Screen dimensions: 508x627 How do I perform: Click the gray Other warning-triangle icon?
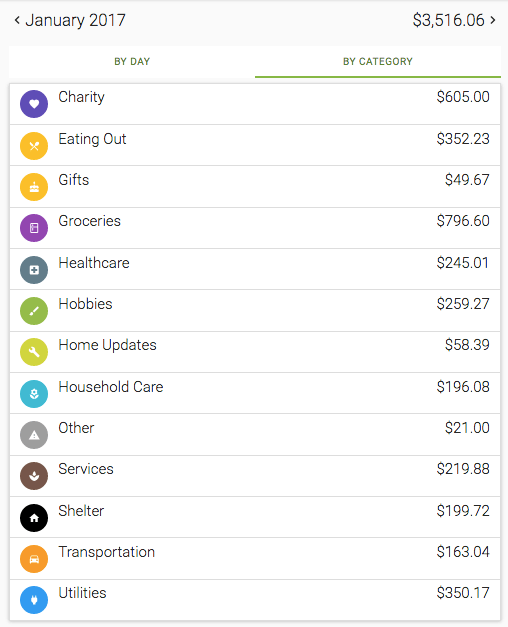pos(34,435)
